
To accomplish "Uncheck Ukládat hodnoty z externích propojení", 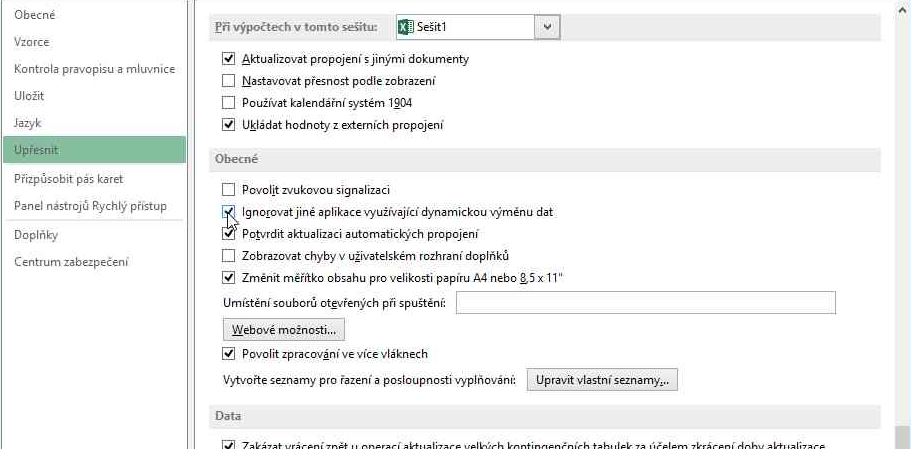I will coord(229,125).
